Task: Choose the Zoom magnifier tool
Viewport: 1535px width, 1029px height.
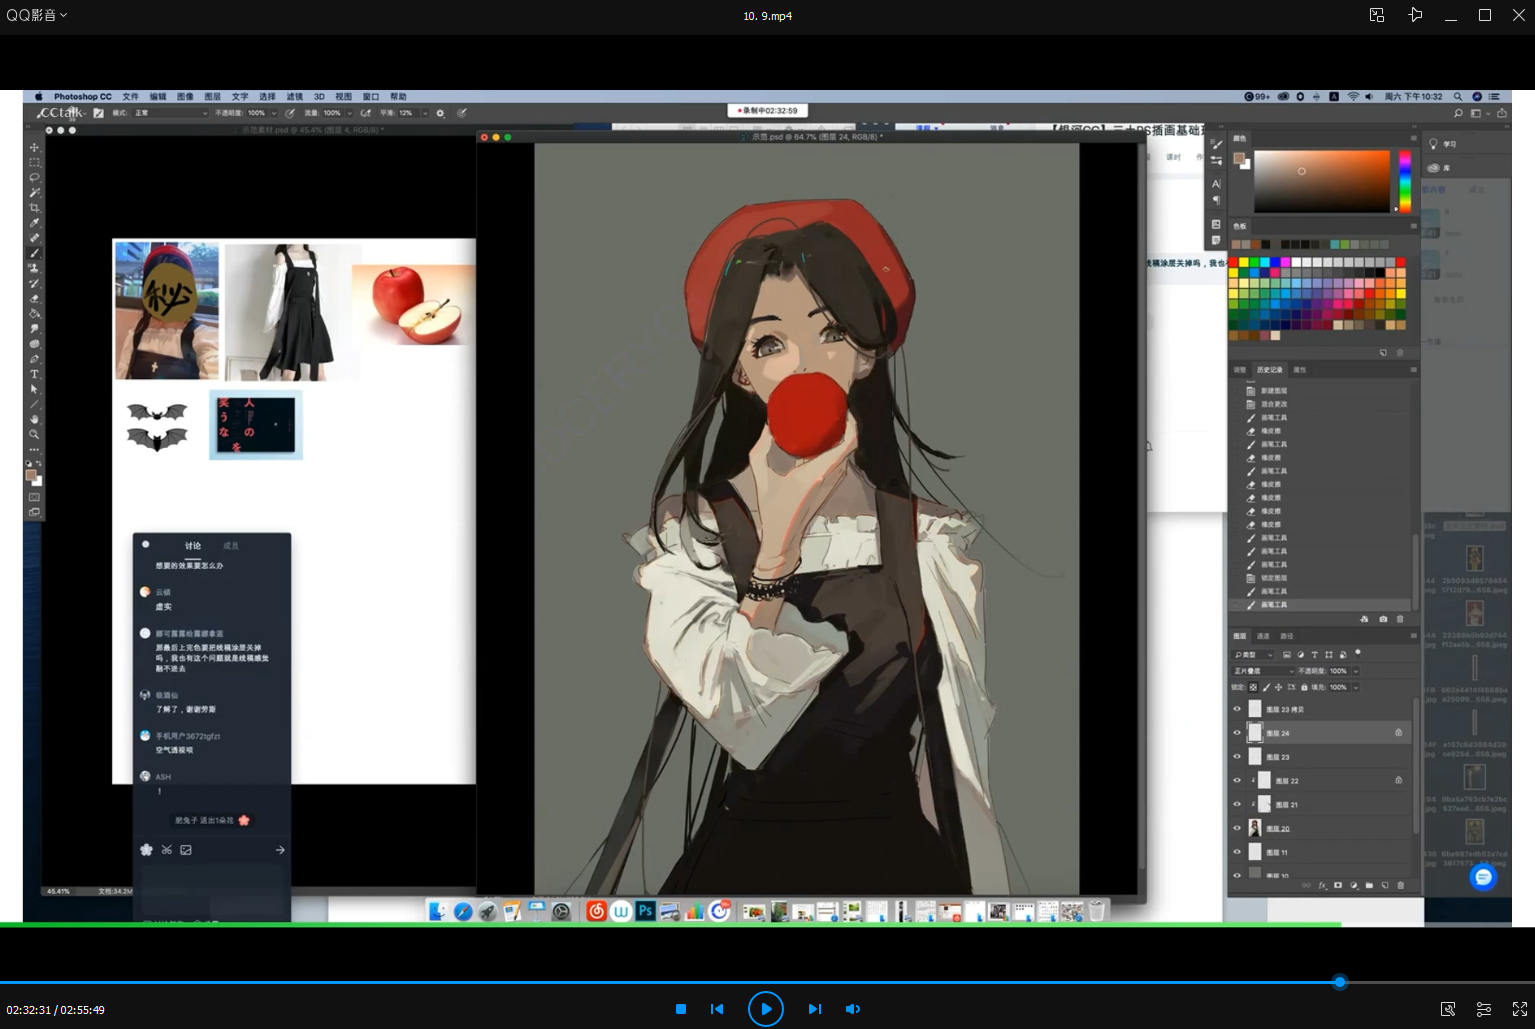Action: click(34, 435)
